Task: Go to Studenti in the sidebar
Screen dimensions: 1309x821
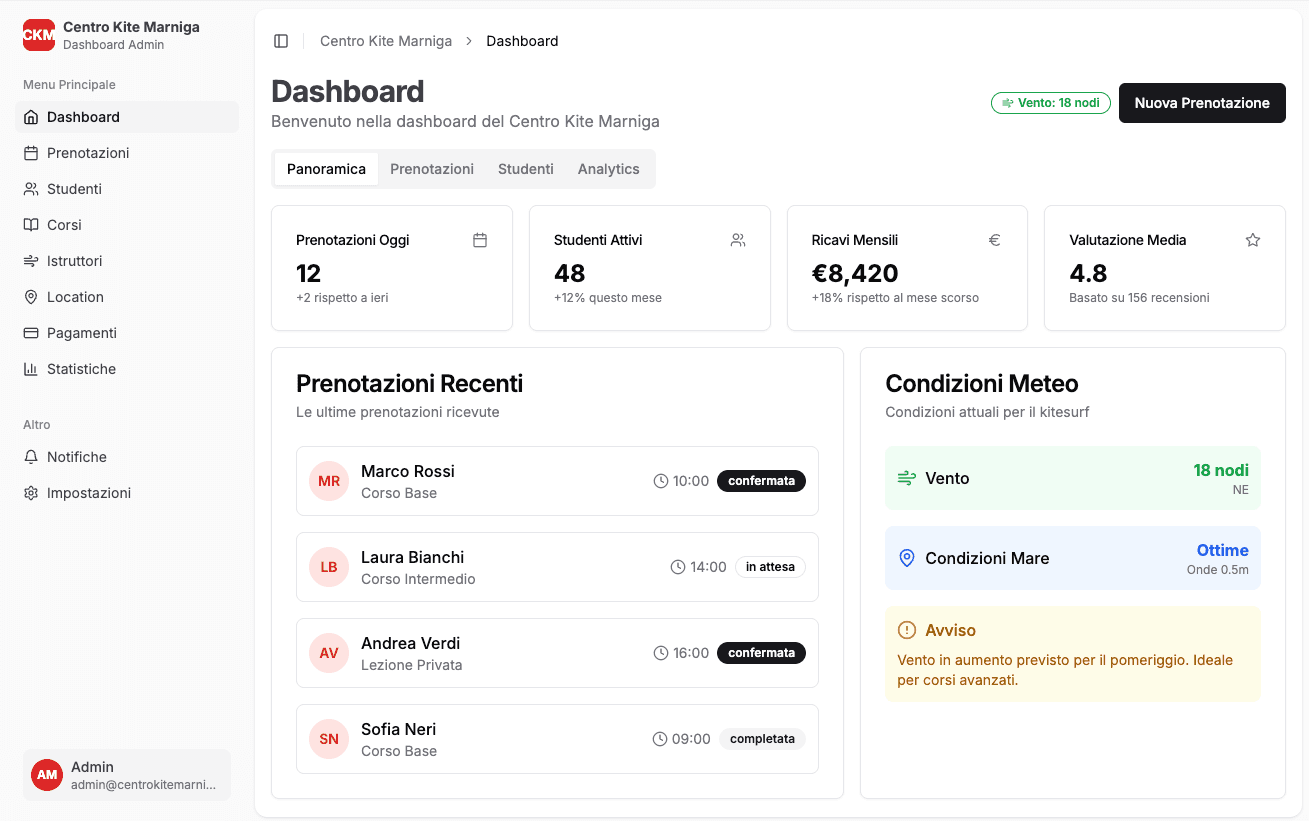Action: coord(74,189)
